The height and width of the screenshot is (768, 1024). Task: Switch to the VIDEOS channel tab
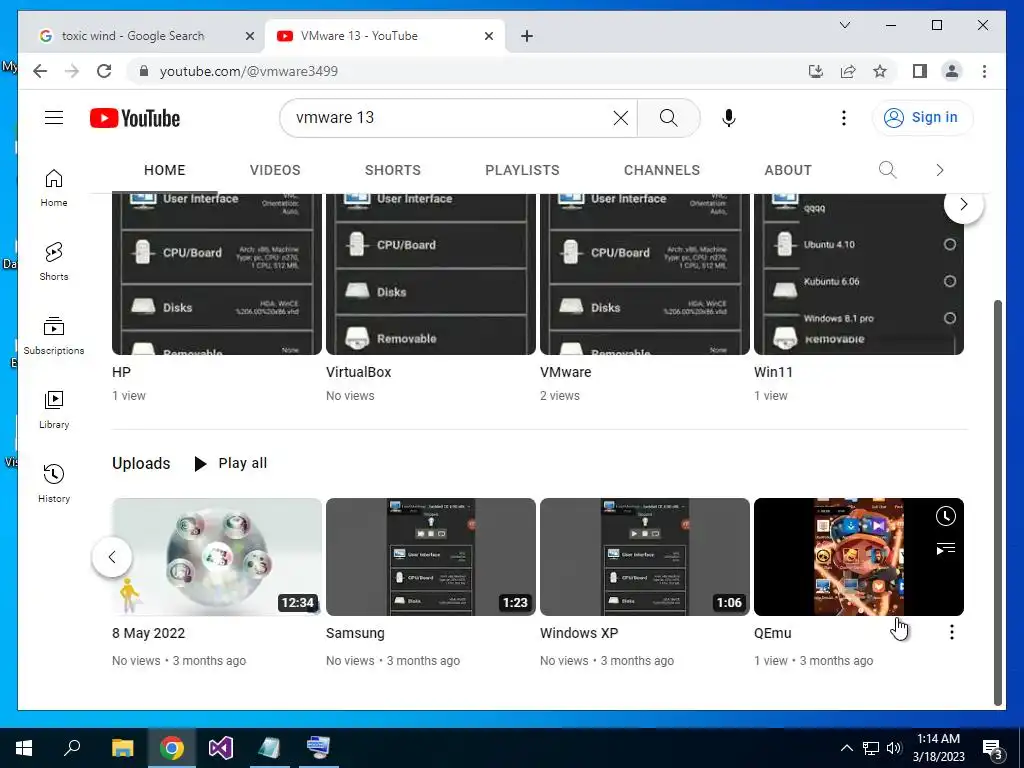click(x=275, y=170)
